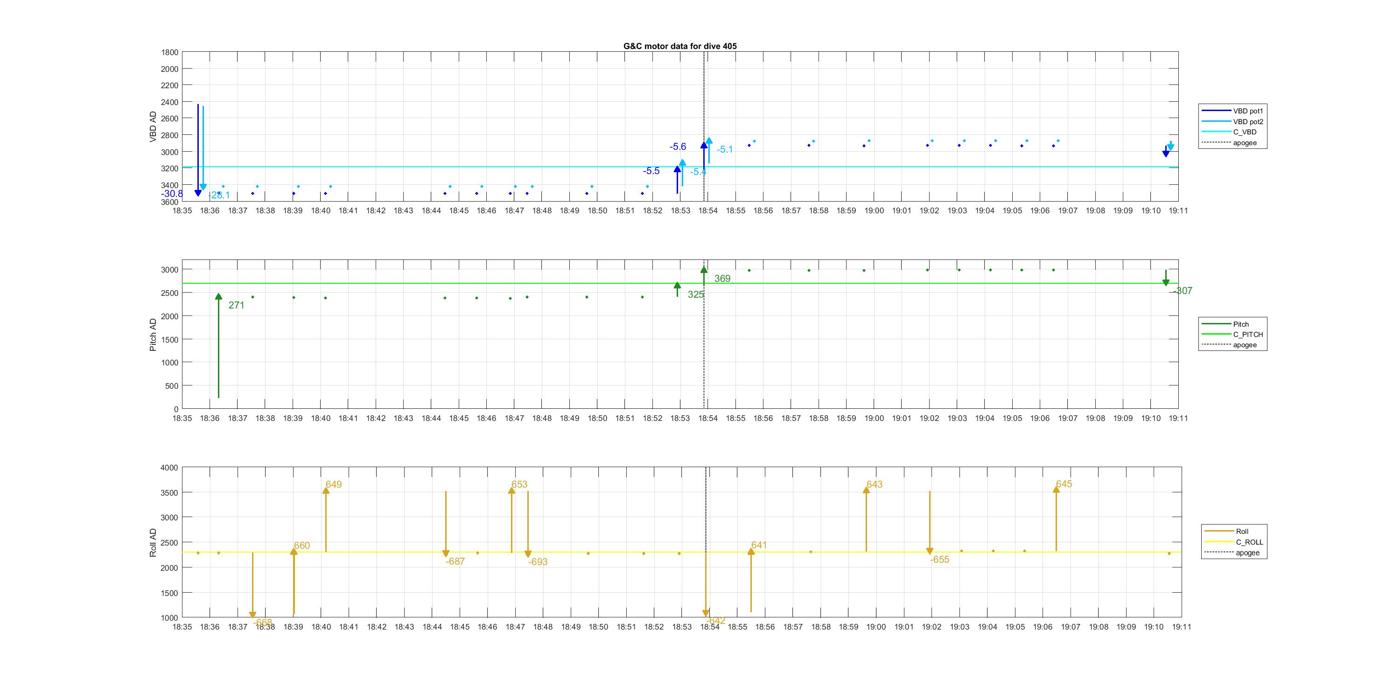Select C_ROLL in the bottom legend
Screen dimensions: 1400x693
1236,542
